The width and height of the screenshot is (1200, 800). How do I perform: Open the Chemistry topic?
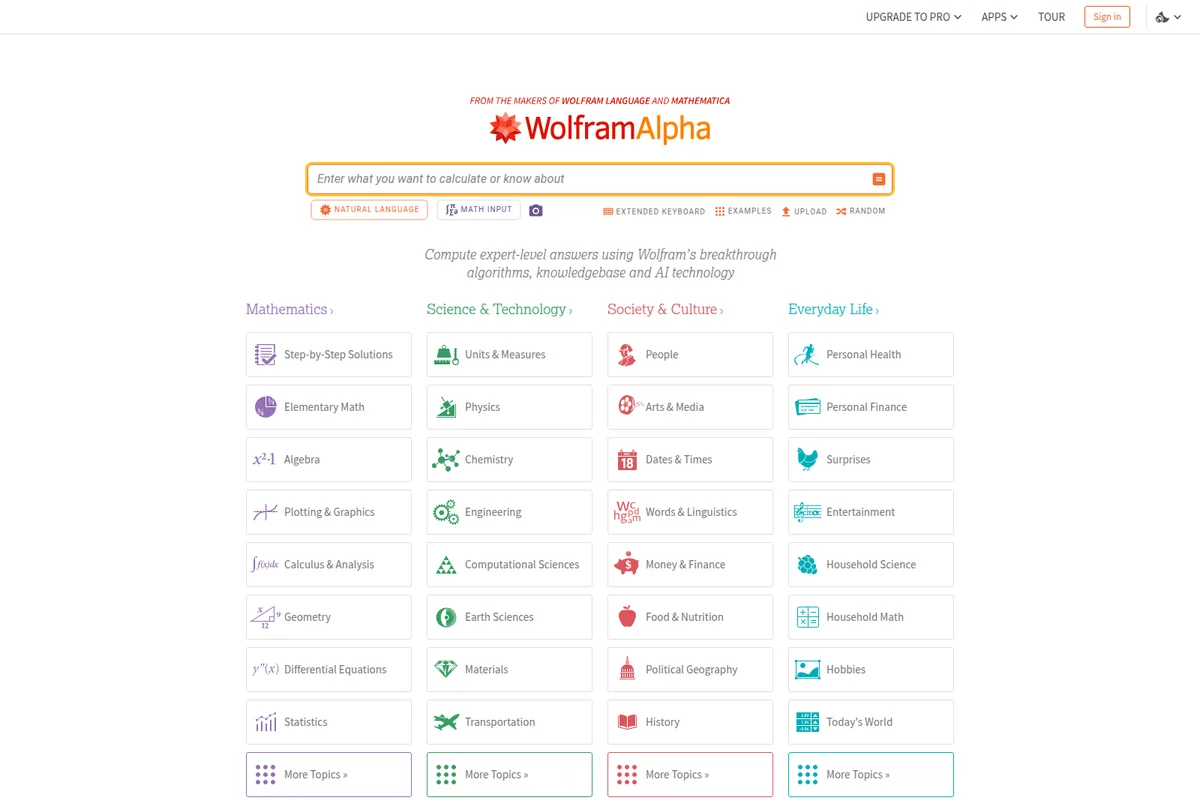coord(508,459)
